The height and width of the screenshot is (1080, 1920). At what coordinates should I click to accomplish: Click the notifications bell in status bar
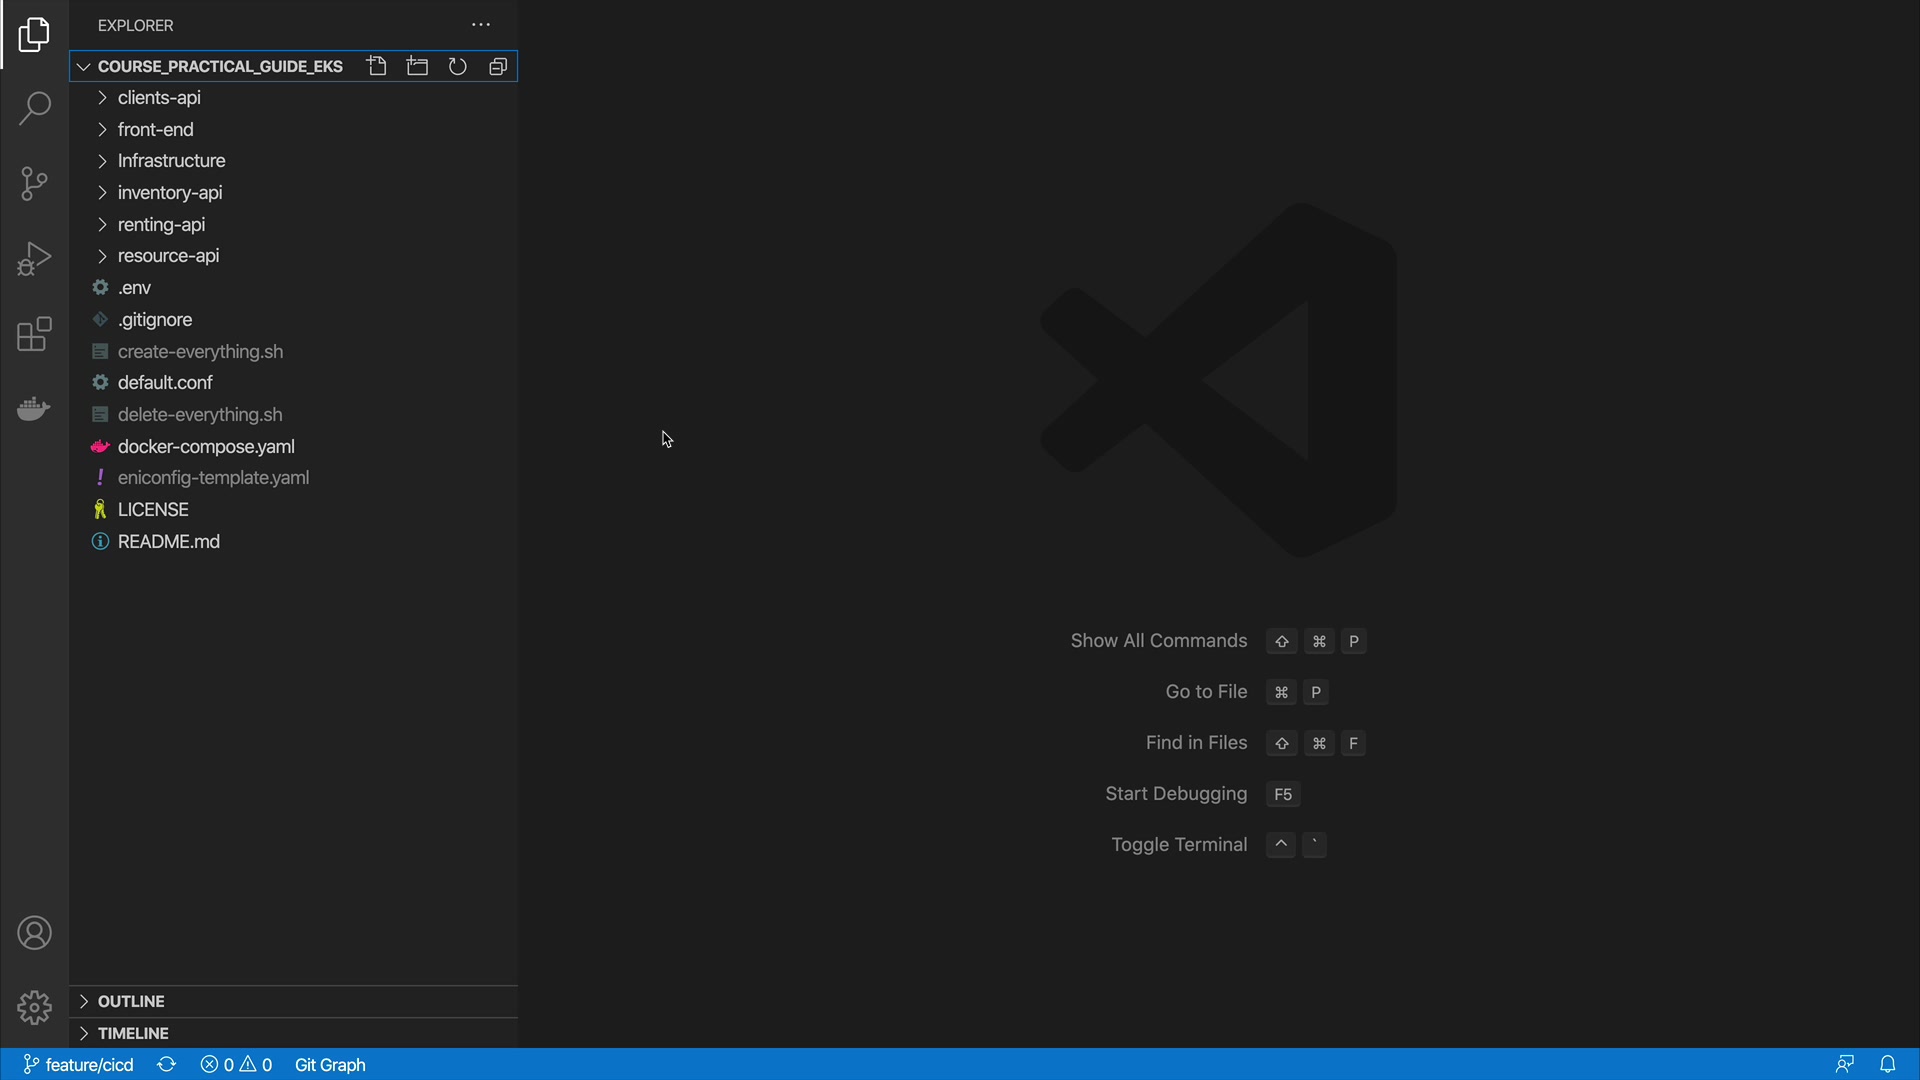[1887, 1065]
